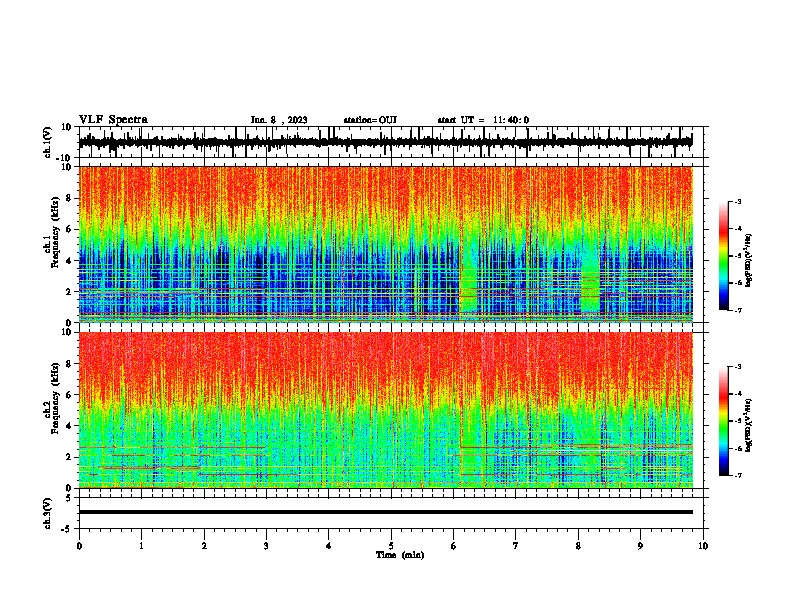Click time-axis tick label "5"
The width and height of the screenshot is (792, 612).
(391, 546)
